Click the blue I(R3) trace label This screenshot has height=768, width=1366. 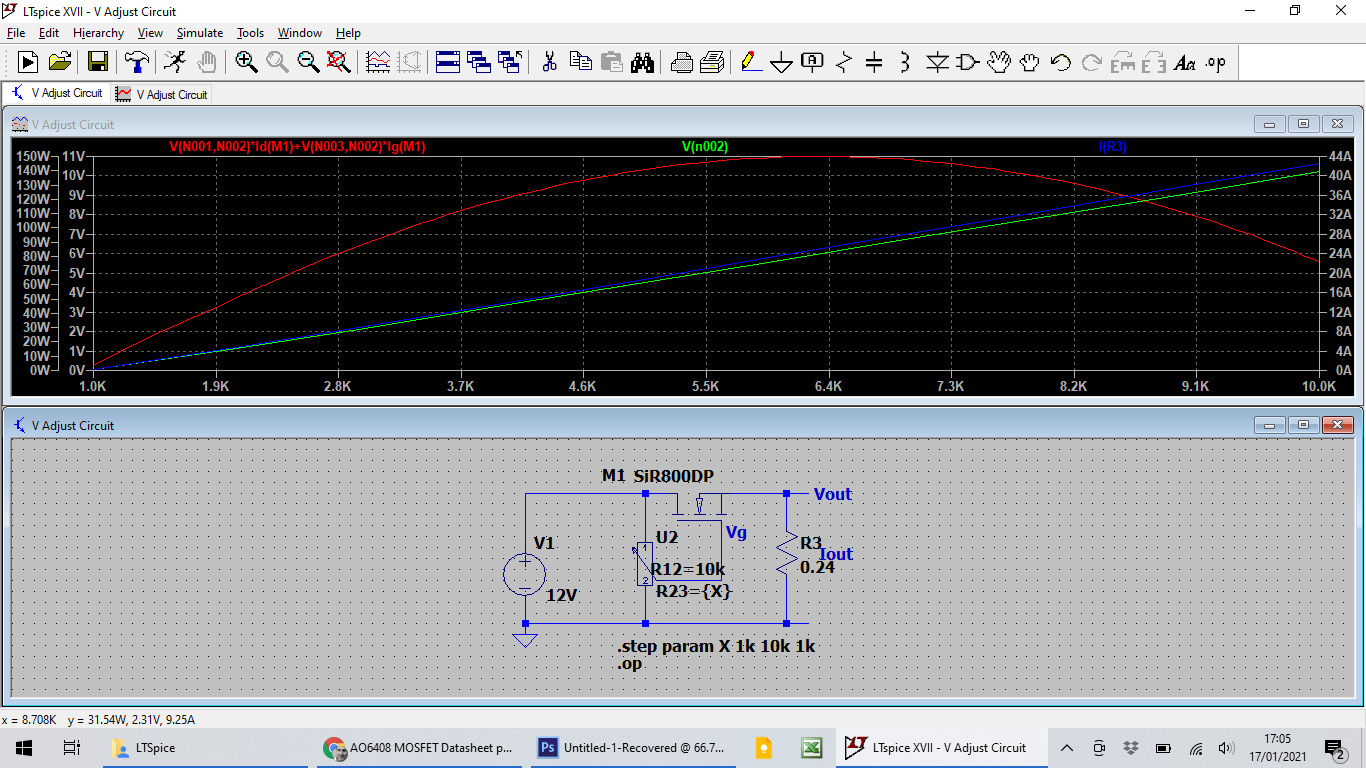click(1112, 147)
